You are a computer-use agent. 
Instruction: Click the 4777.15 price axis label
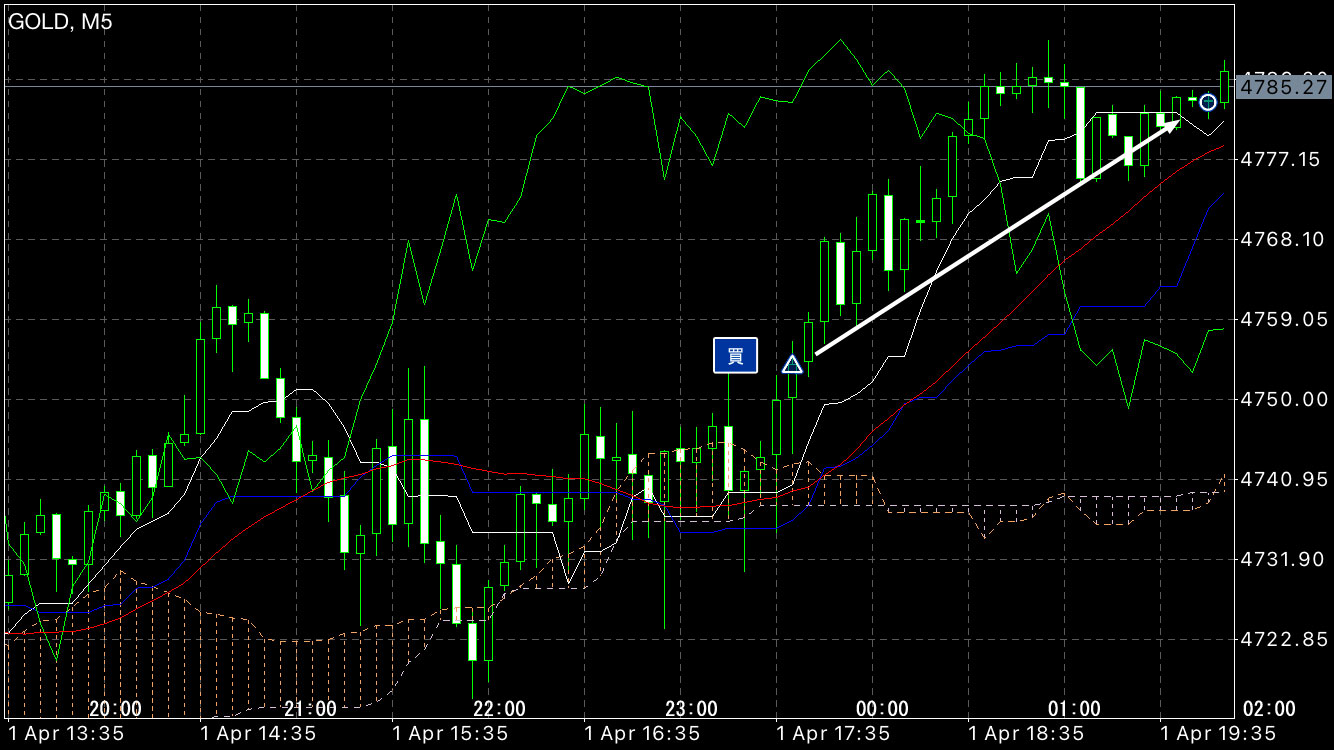pos(1283,159)
